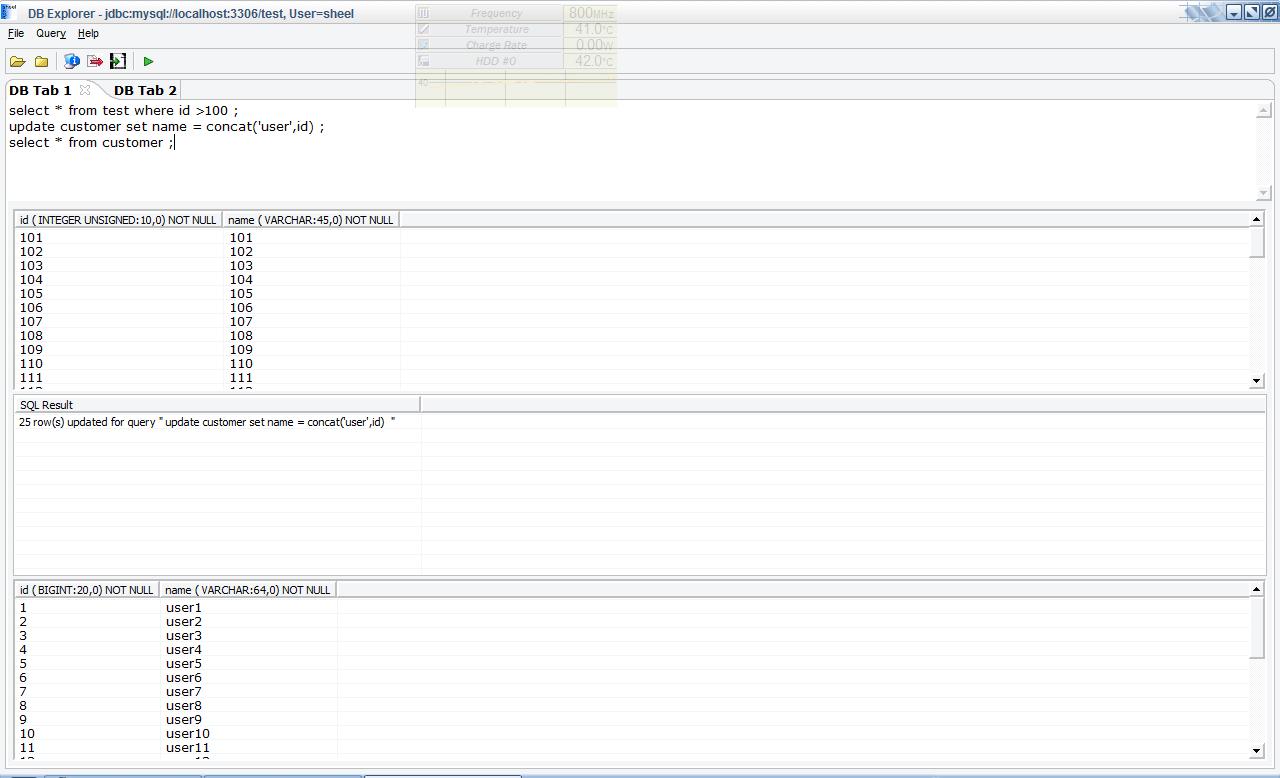Click scroll up arrow of first result table
Screen dimensions: 1280x778
1257,219
